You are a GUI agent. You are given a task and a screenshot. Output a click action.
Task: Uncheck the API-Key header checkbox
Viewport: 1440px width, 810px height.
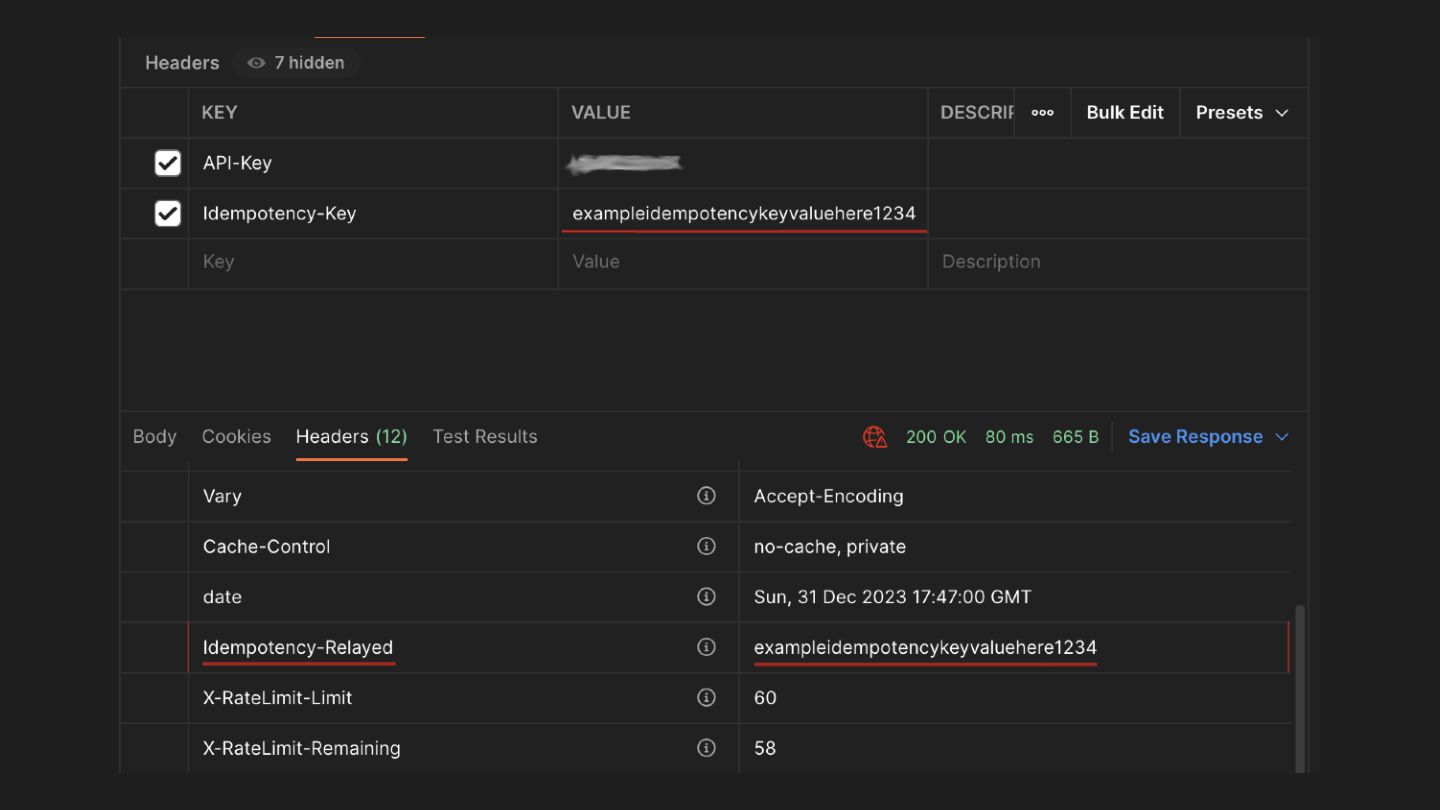tap(168, 163)
